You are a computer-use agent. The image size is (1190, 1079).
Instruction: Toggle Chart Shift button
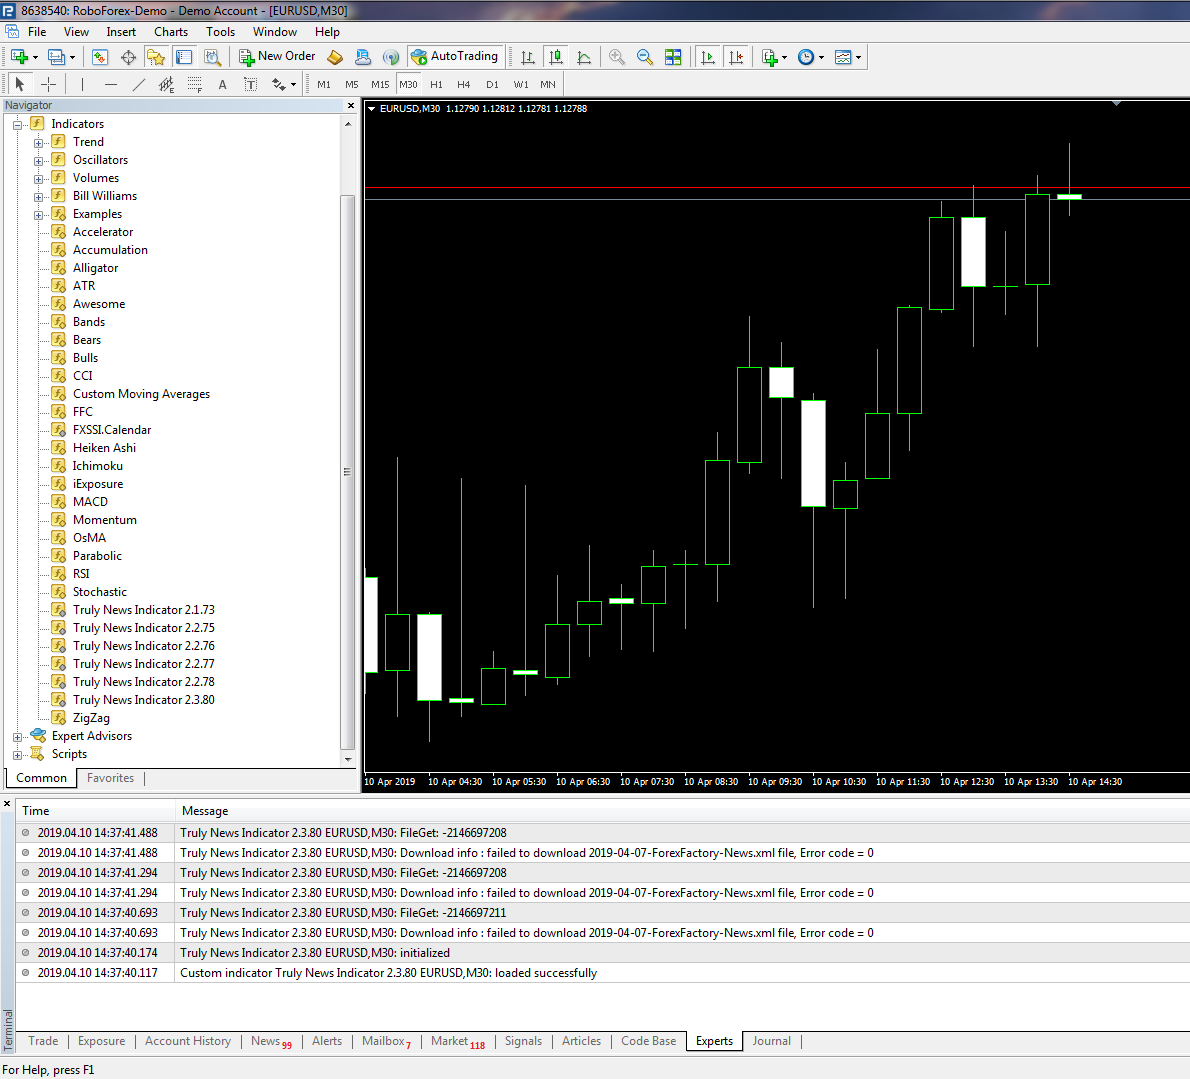(x=735, y=57)
